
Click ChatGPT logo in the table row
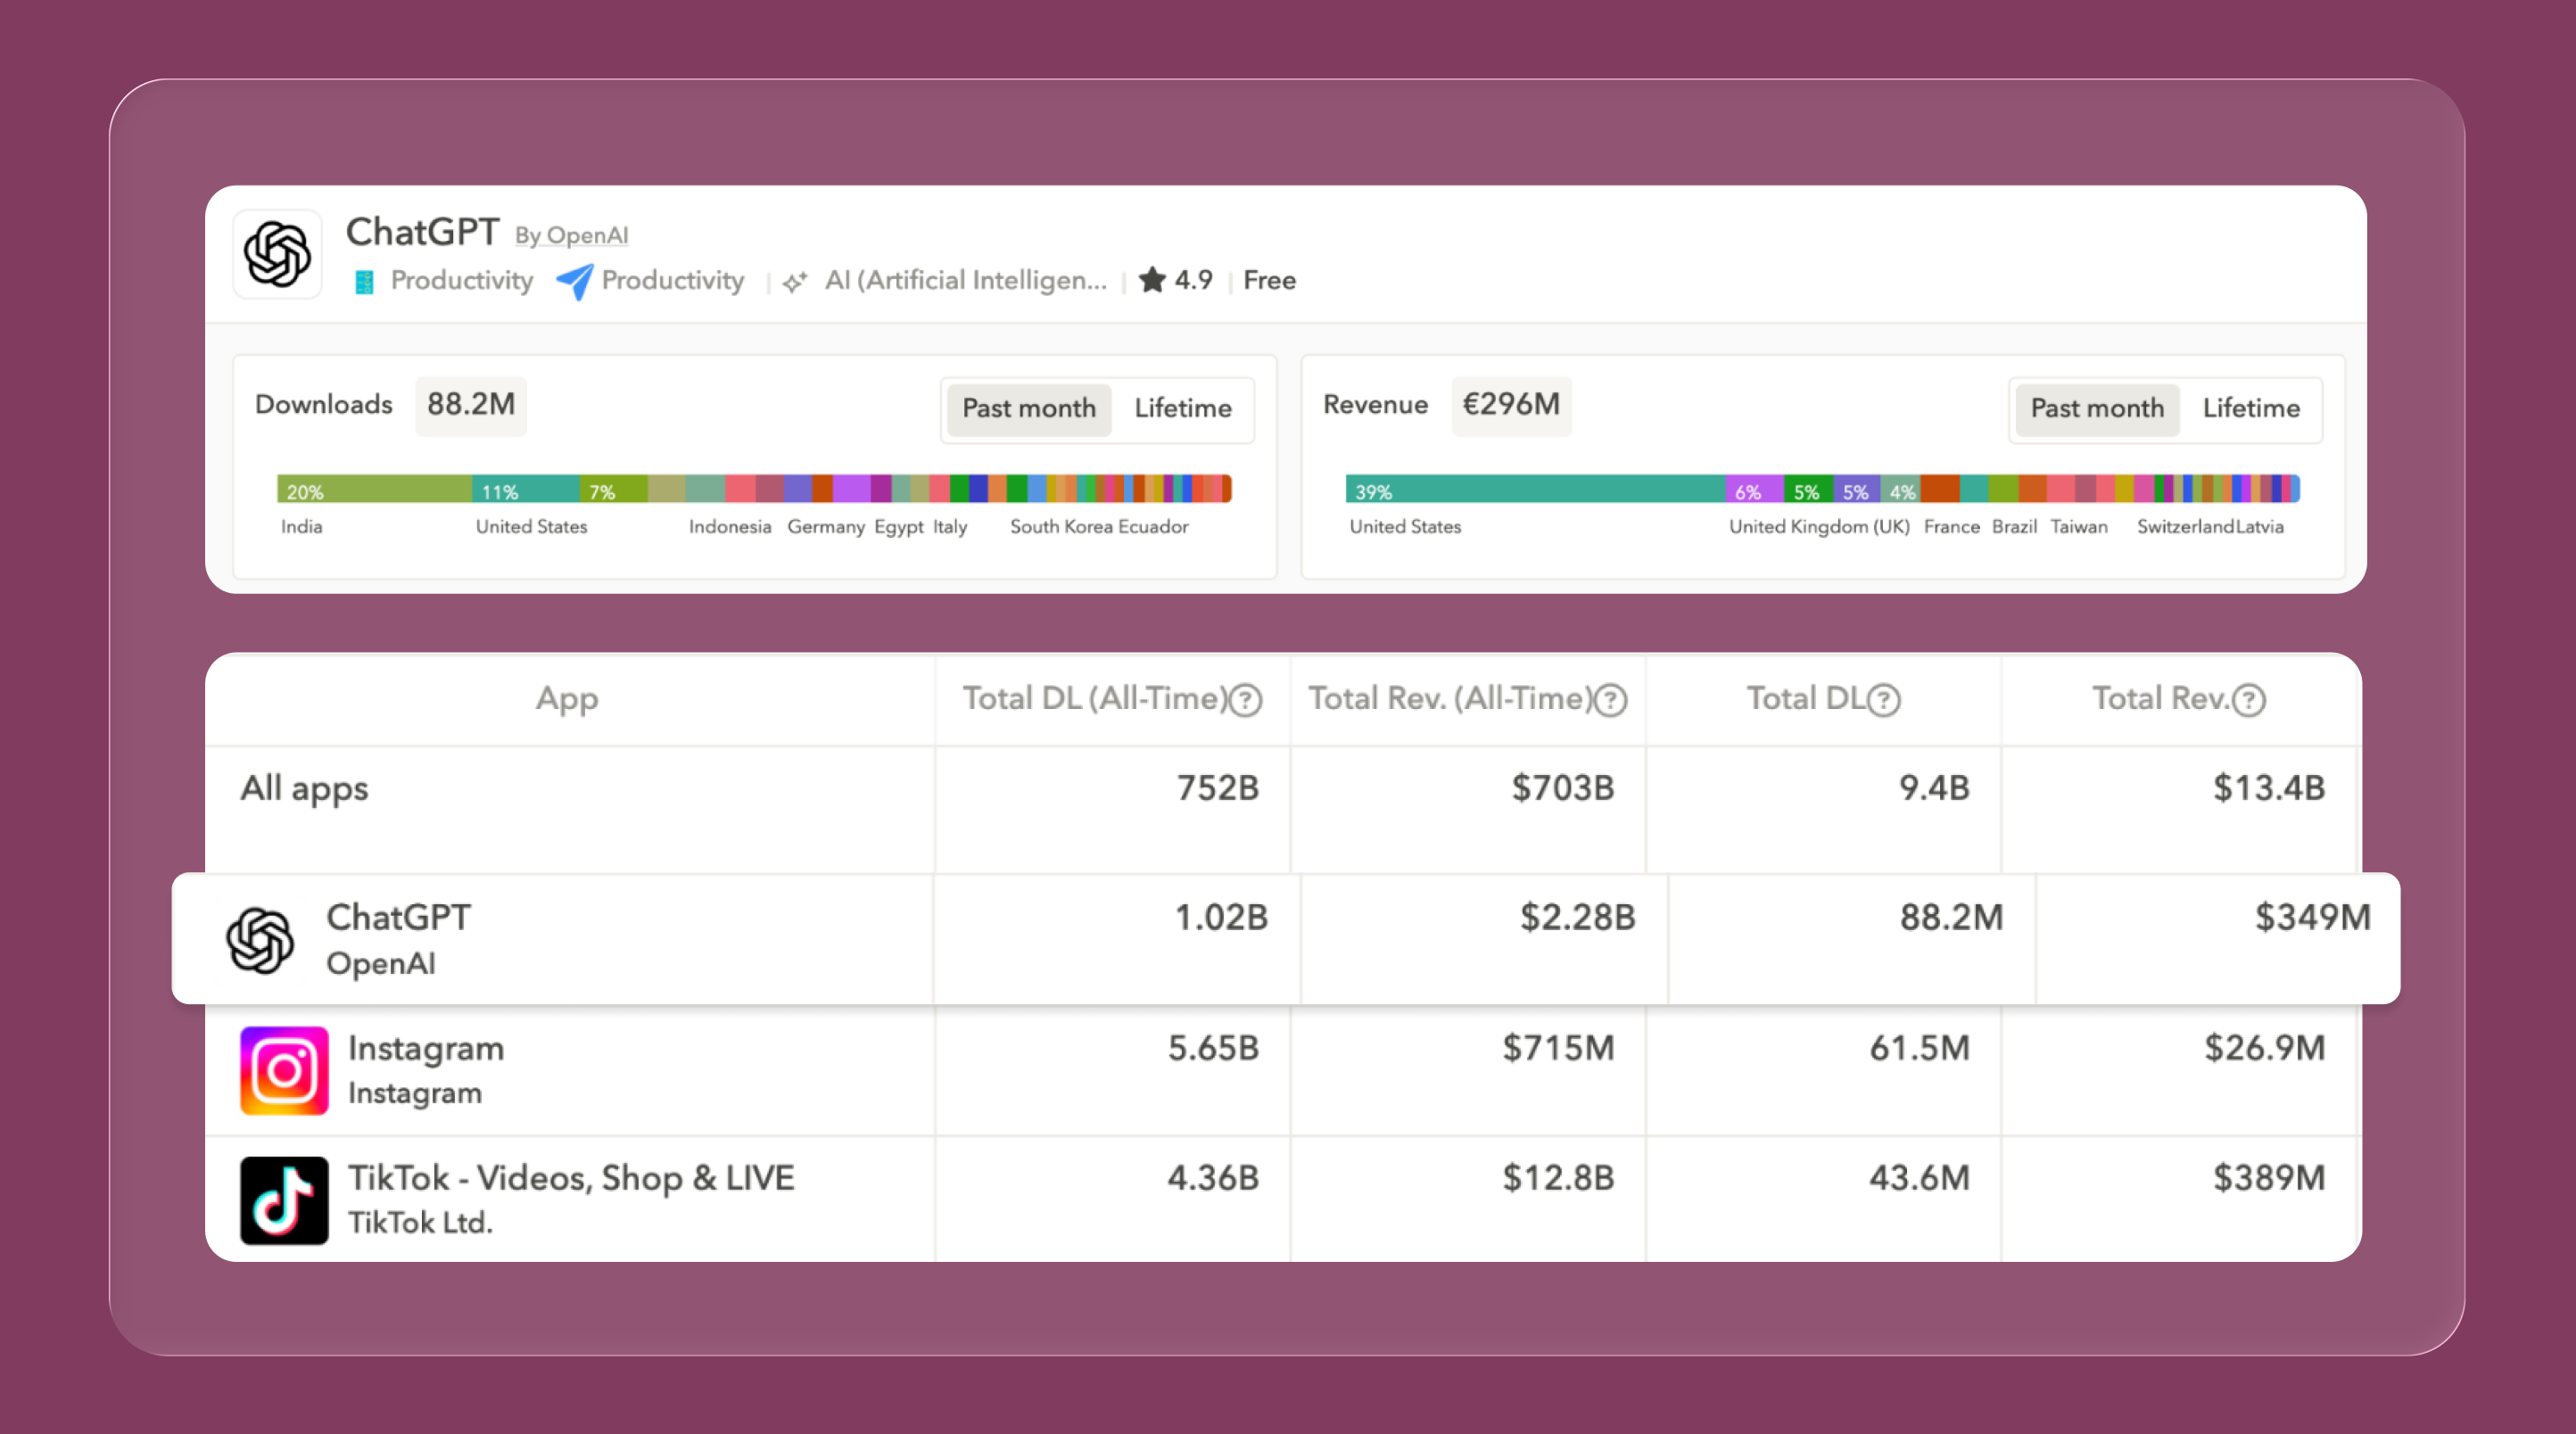(x=260, y=940)
